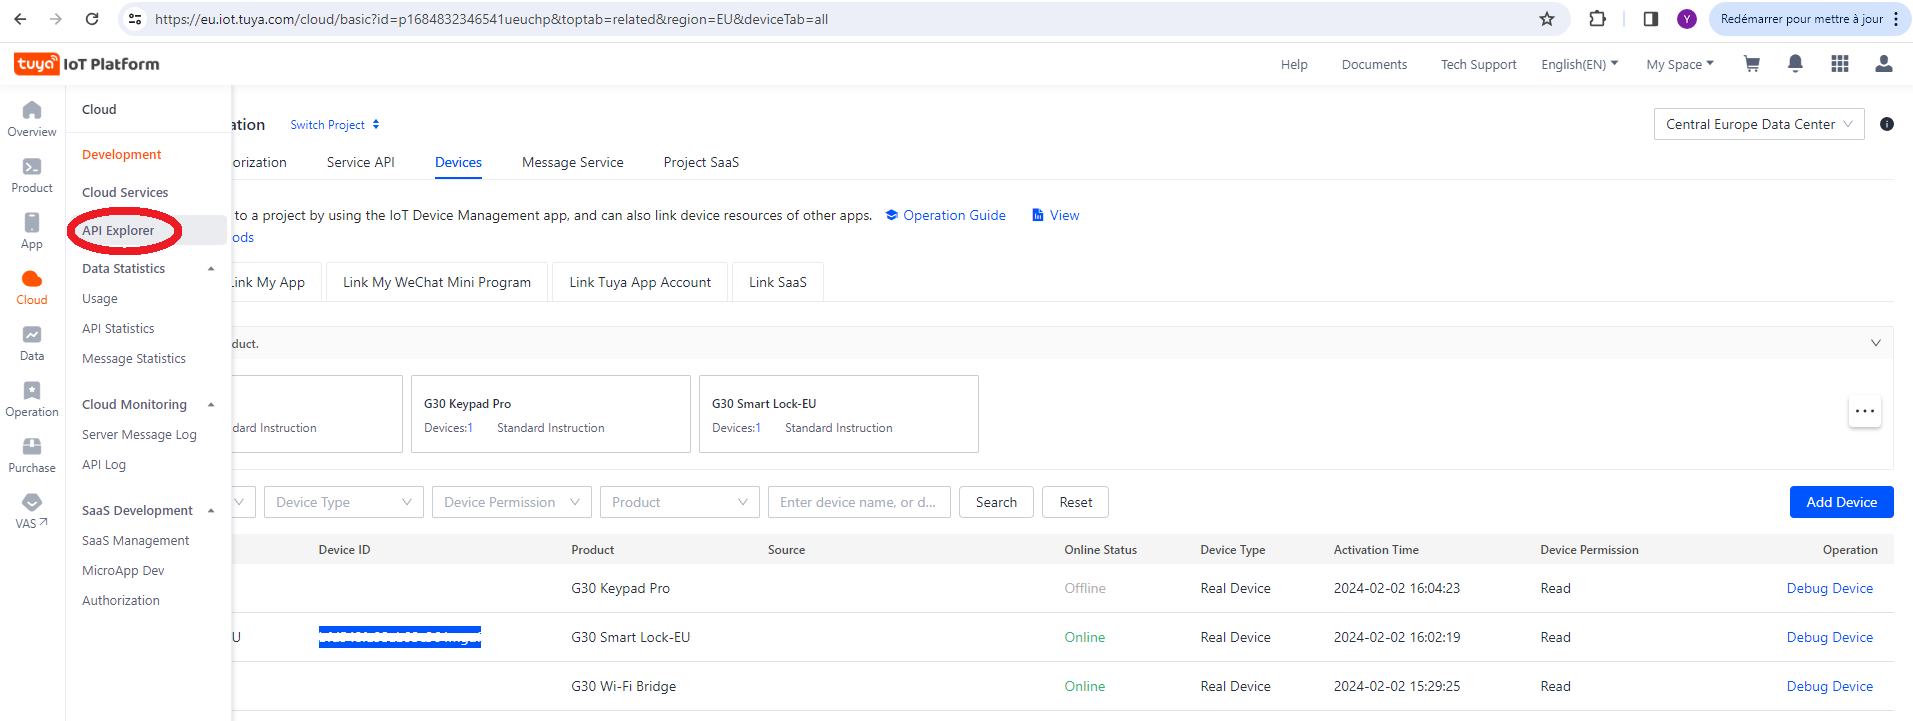The height and width of the screenshot is (721, 1913).
Task: Switch to Service API tab
Action: (x=361, y=162)
